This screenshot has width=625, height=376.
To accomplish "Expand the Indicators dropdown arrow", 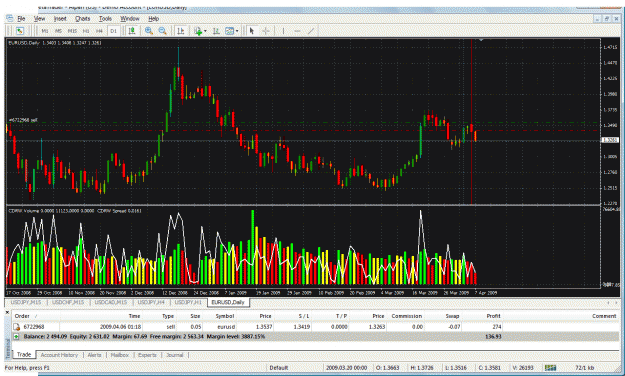I will pyautogui.click(x=205, y=31).
